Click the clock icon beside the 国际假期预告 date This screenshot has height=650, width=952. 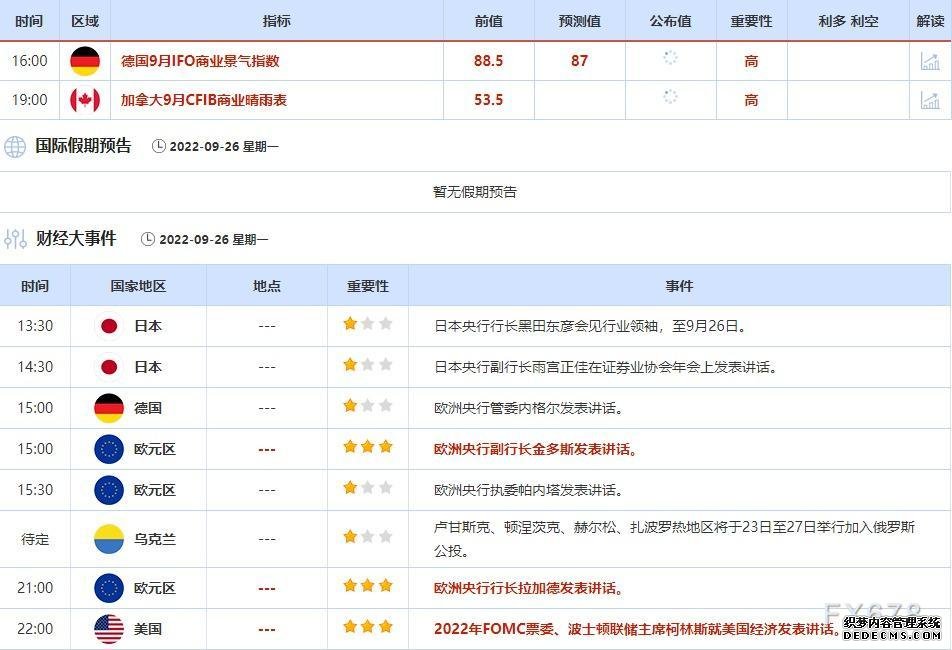point(159,147)
